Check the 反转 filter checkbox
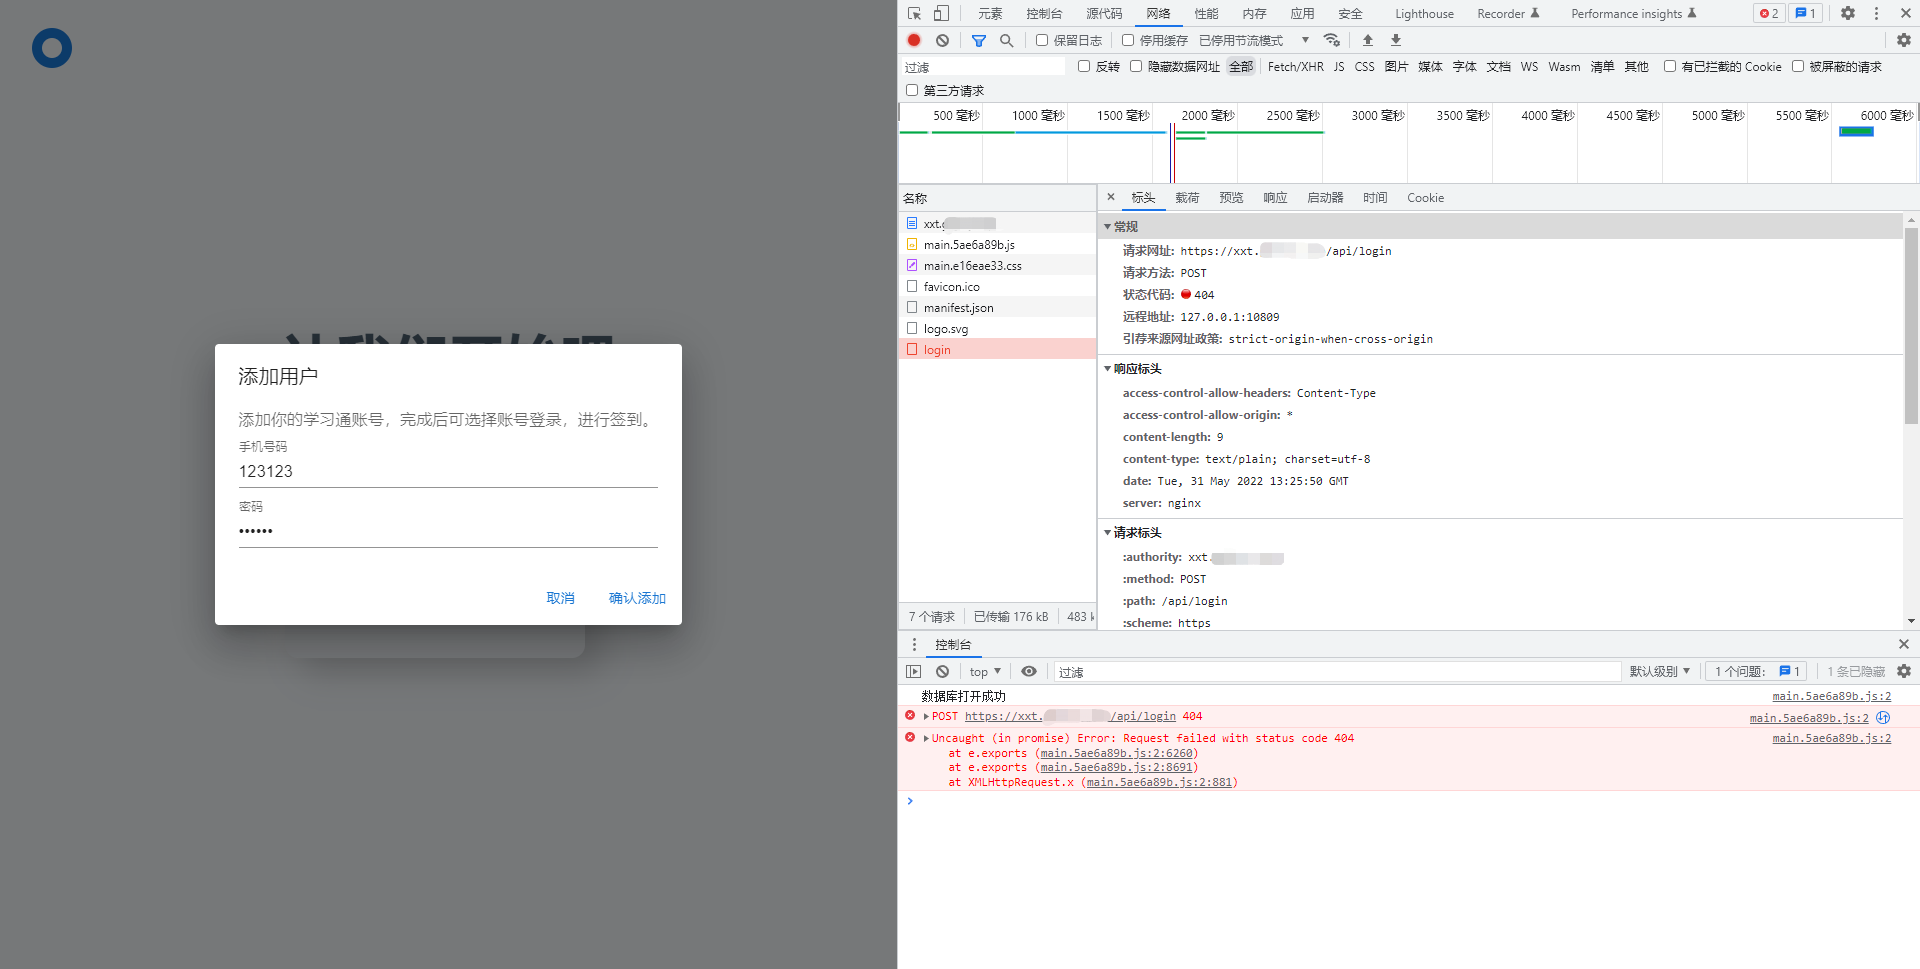 tap(1084, 66)
